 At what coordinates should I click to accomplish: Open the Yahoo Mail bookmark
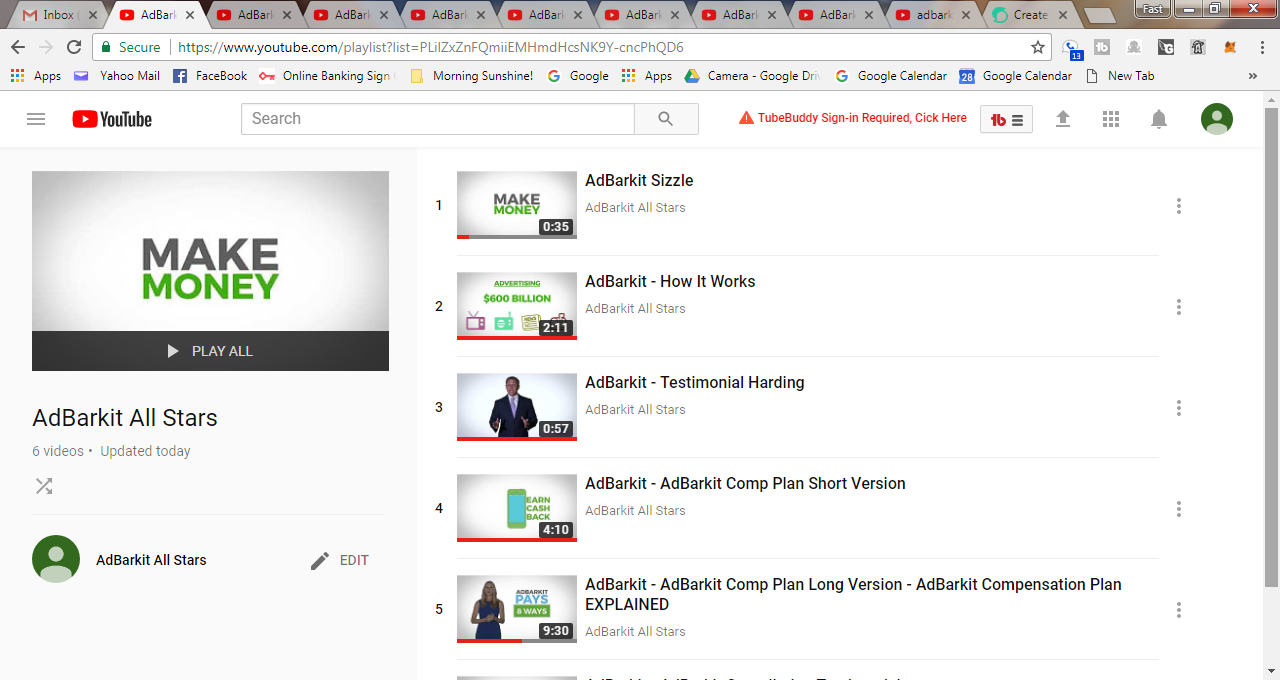click(x=116, y=76)
